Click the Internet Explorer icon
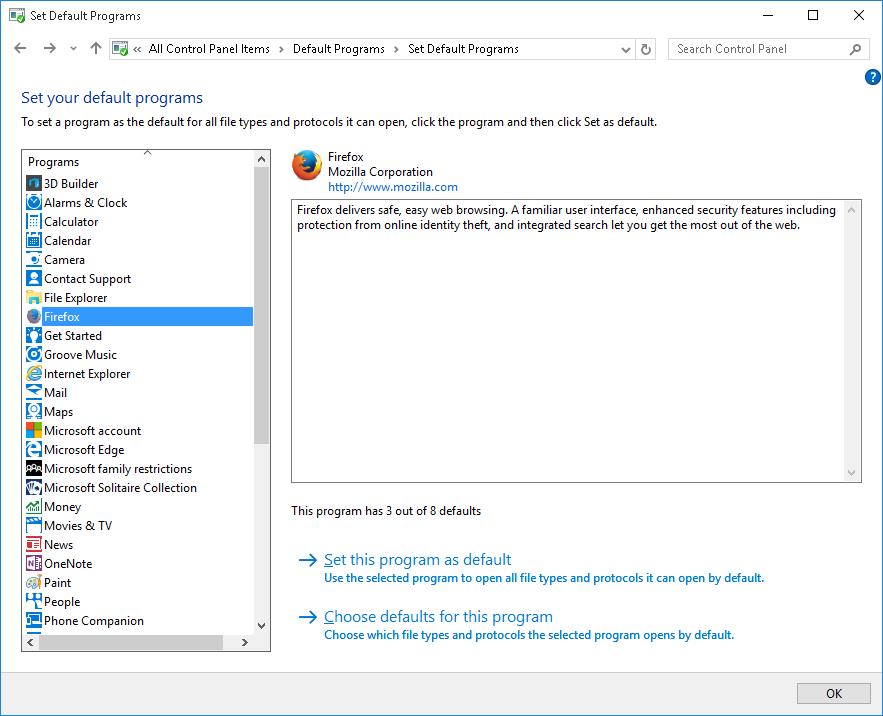This screenshot has width=883, height=716. coord(34,373)
